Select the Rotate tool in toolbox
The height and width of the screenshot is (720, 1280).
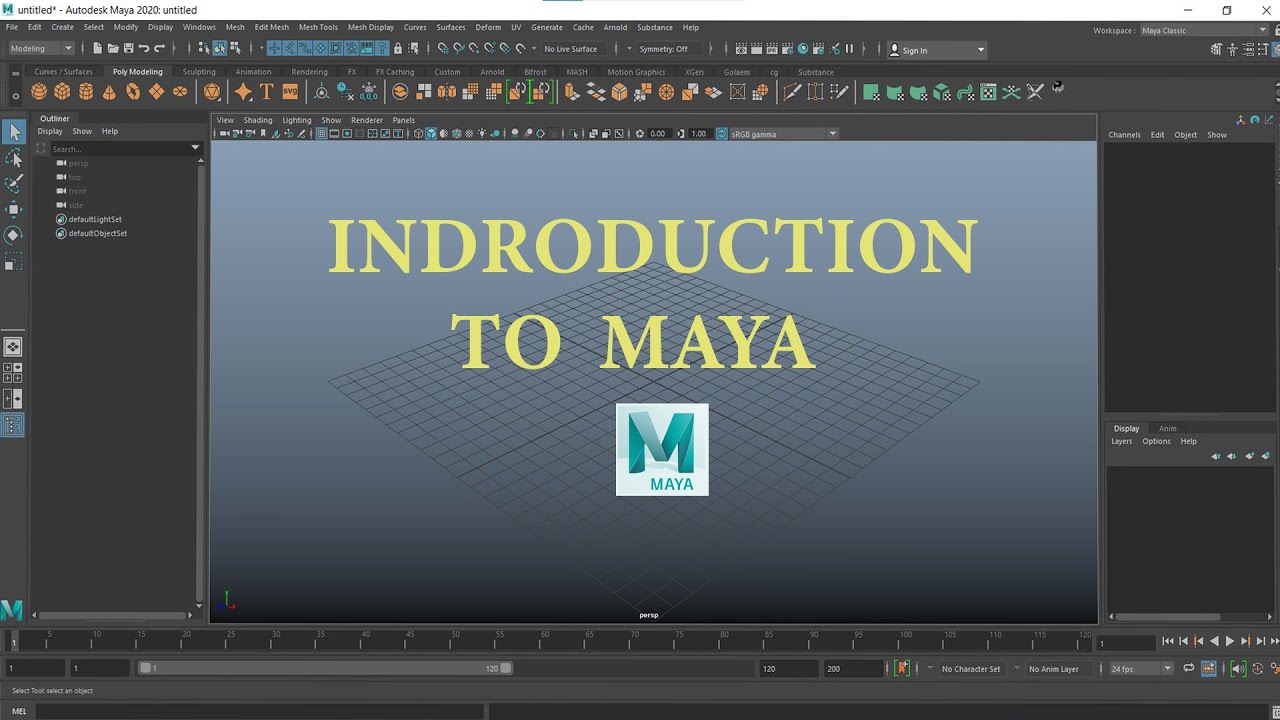[14, 235]
